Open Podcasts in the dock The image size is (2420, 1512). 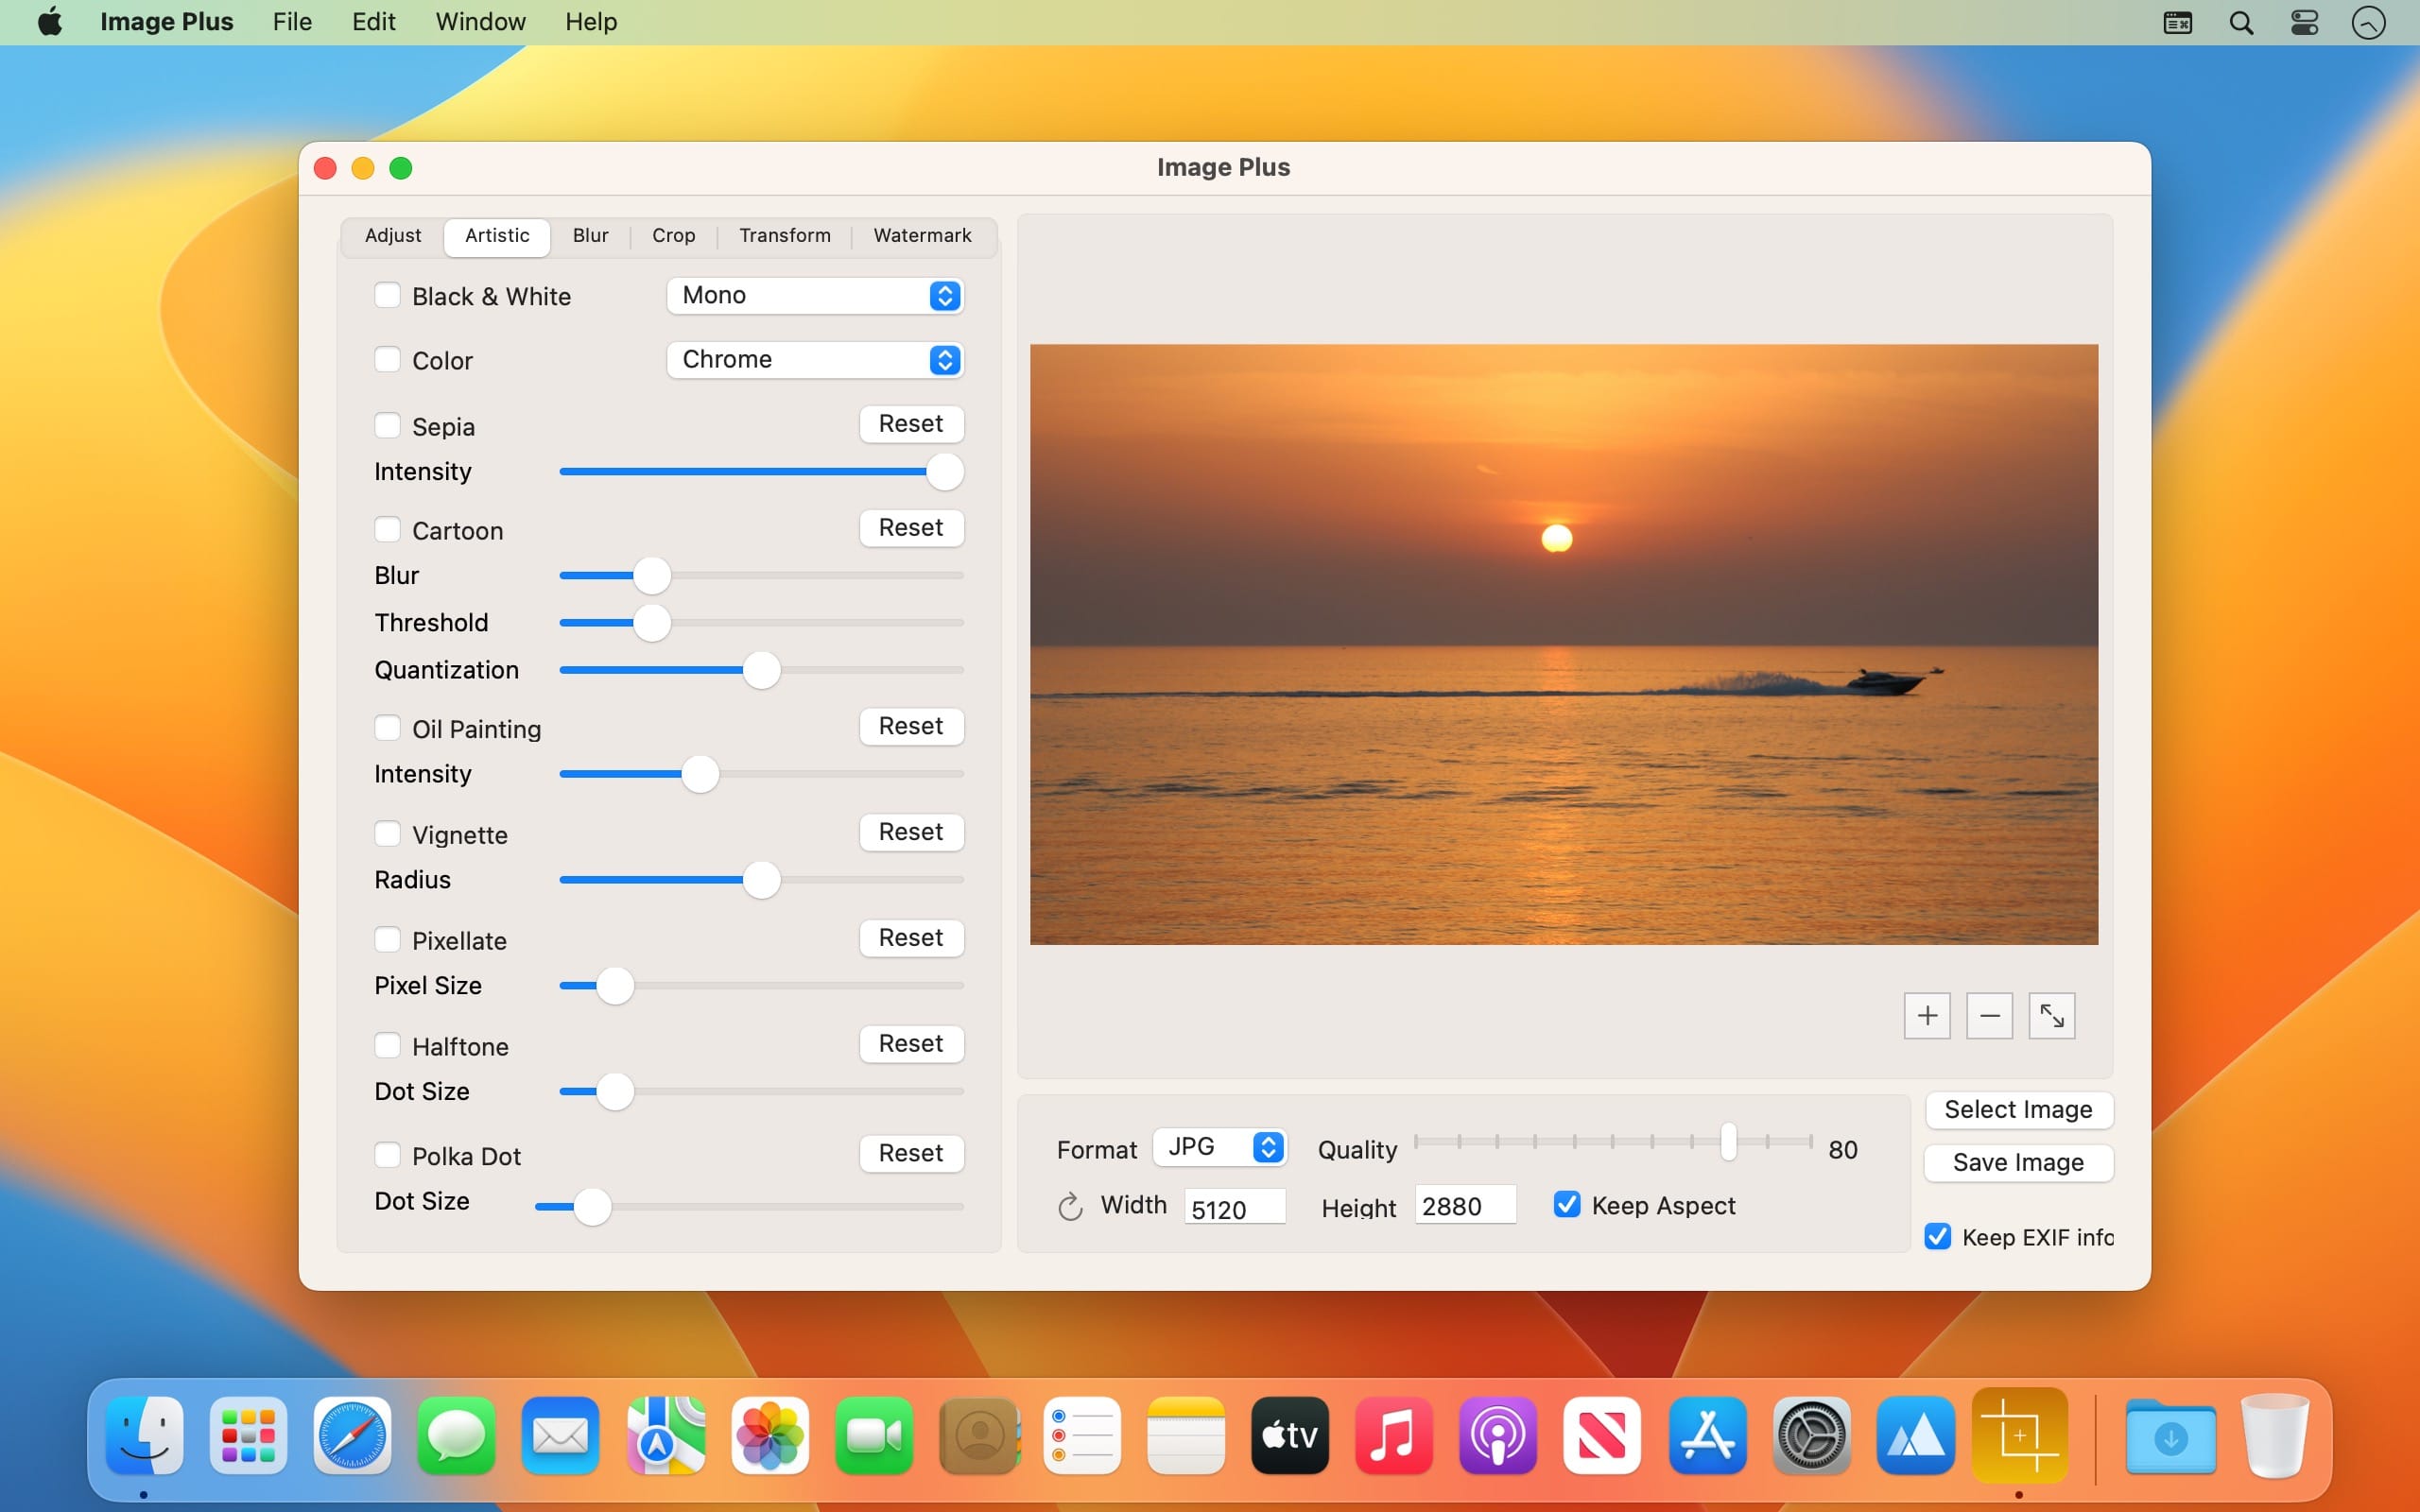(1498, 1436)
